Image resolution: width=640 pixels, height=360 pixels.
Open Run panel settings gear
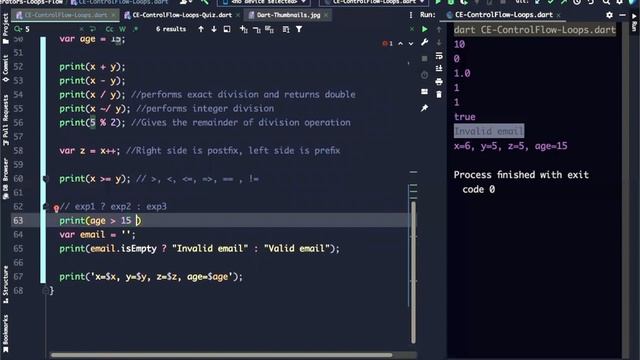coord(609,15)
